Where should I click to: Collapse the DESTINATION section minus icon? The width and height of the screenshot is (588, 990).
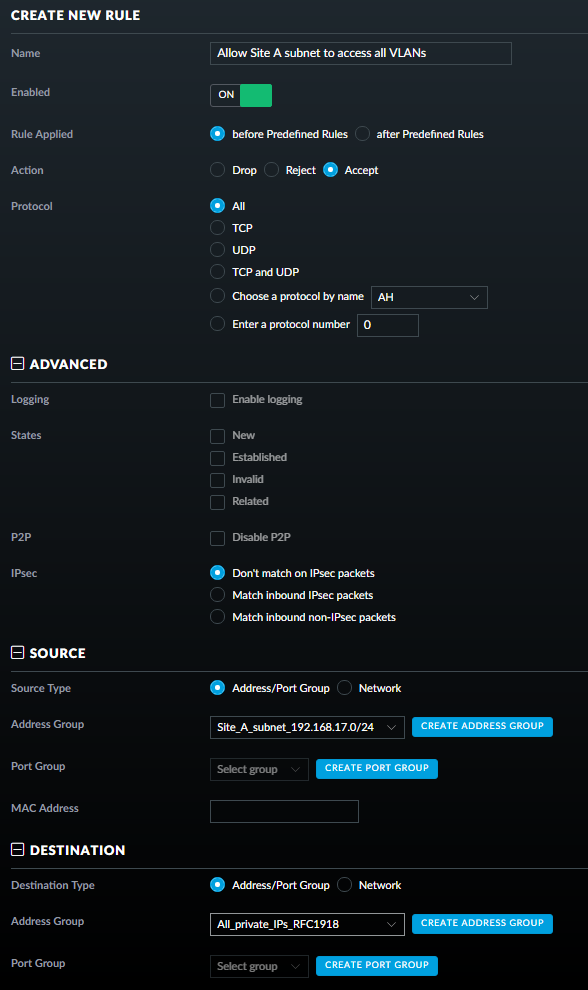[x=18, y=849]
